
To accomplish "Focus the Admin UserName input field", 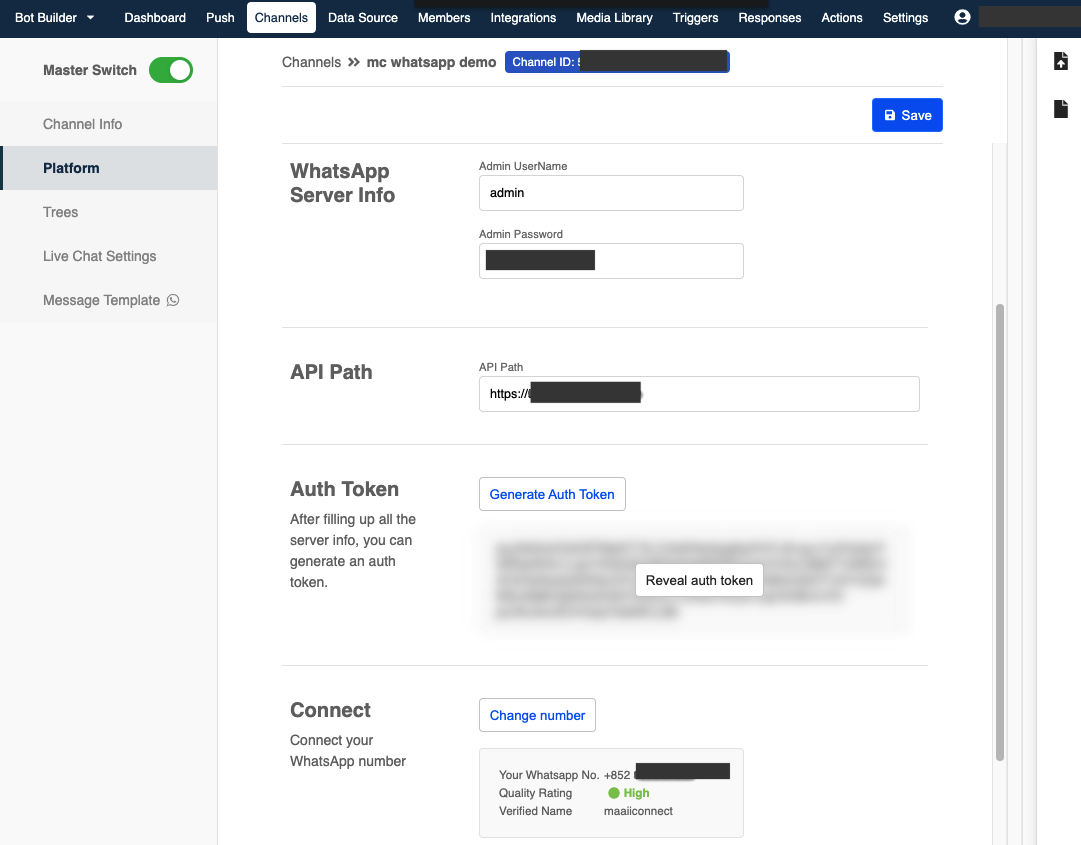I will (611, 193).
